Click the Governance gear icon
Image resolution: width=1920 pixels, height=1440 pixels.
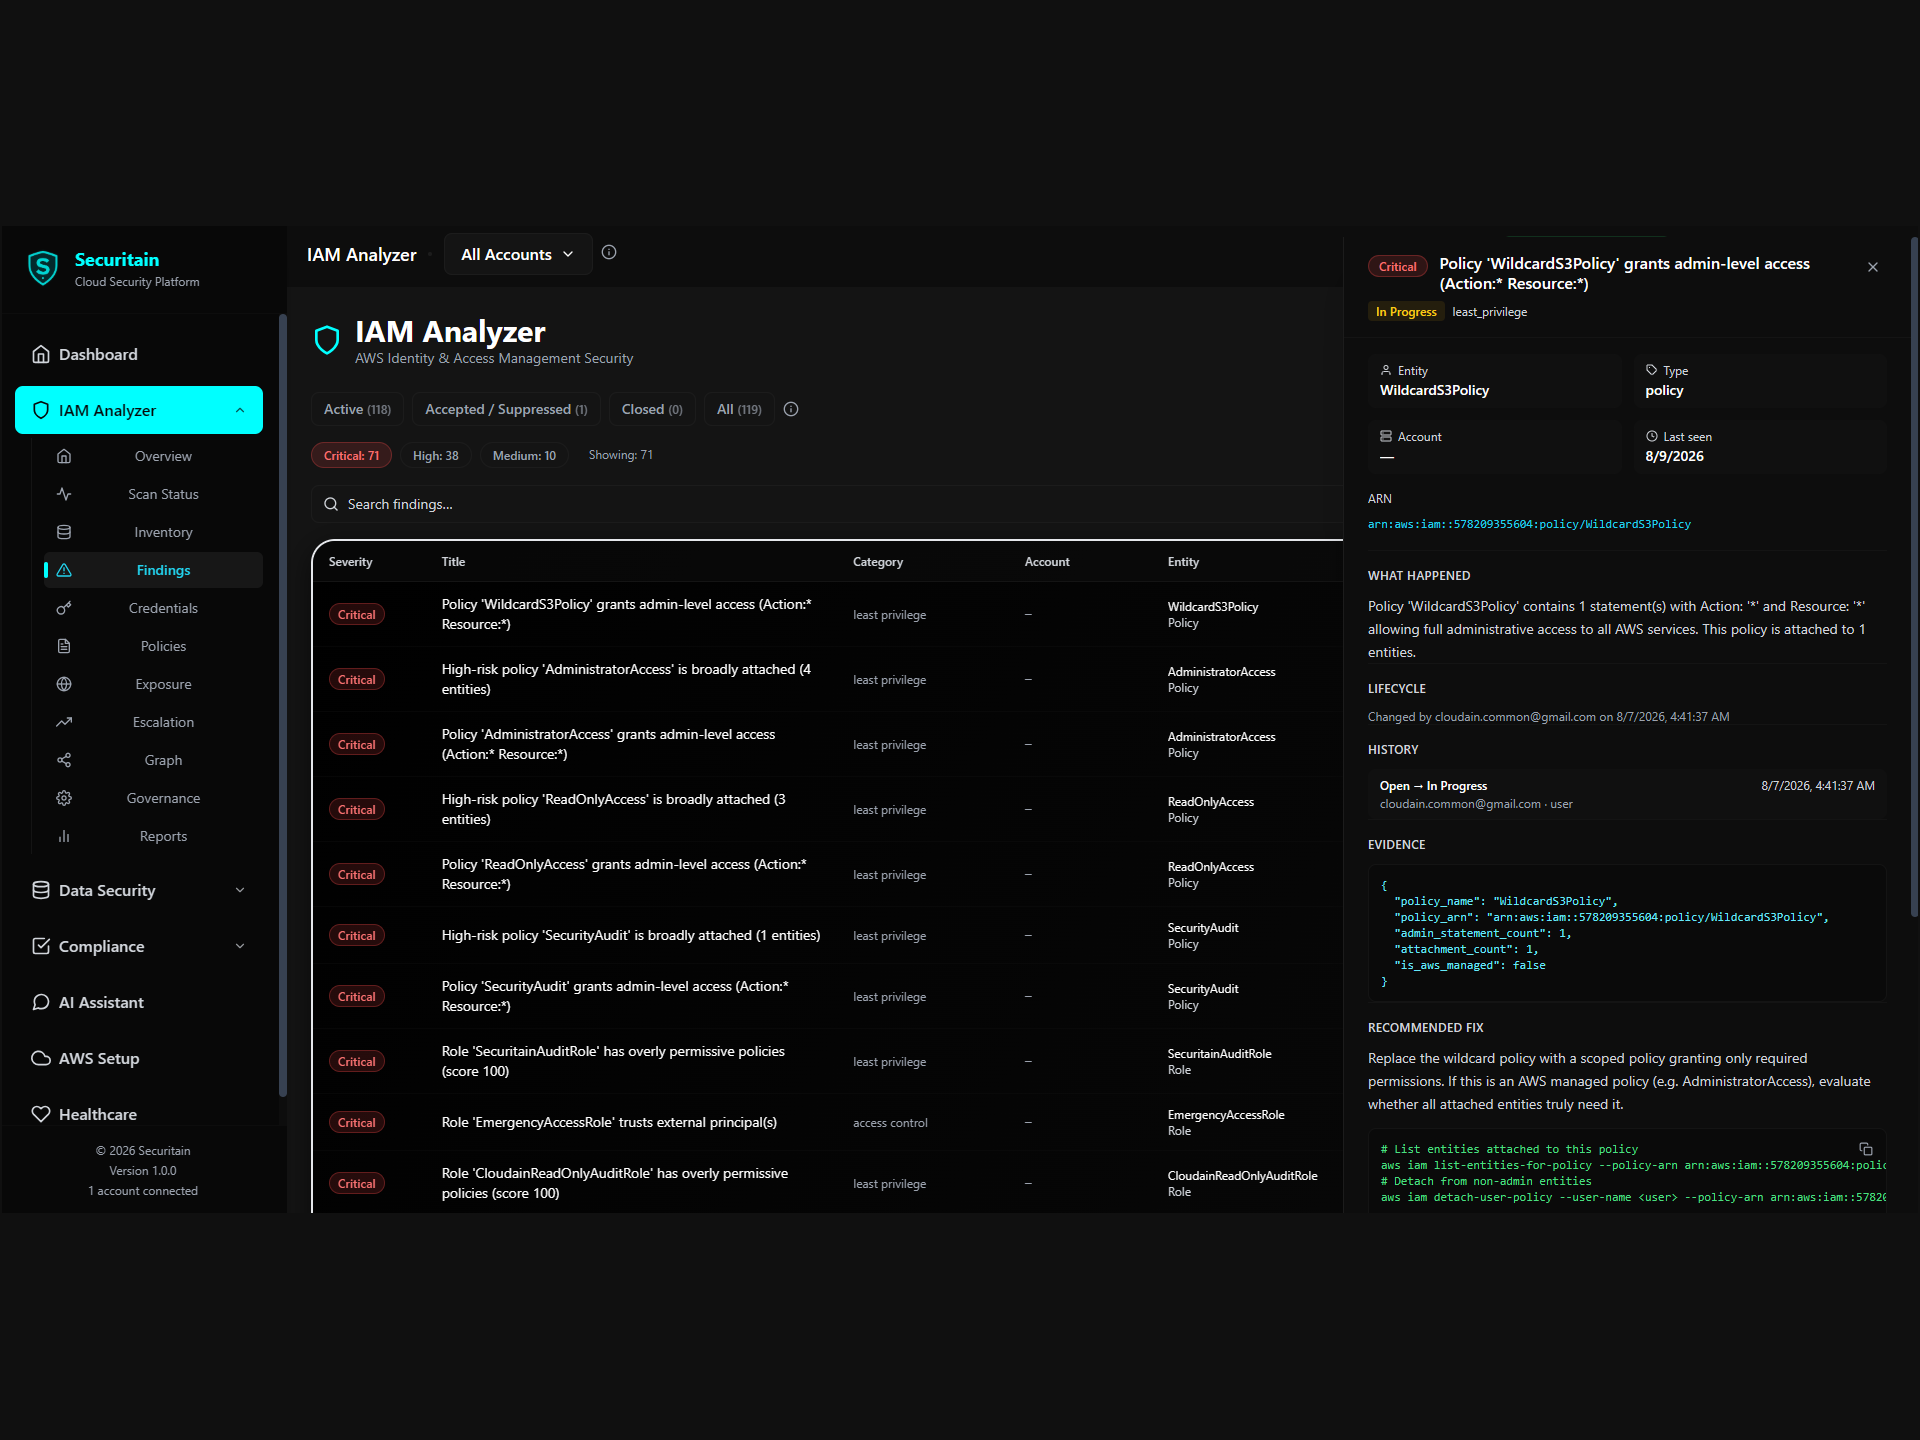pos(64,798)
